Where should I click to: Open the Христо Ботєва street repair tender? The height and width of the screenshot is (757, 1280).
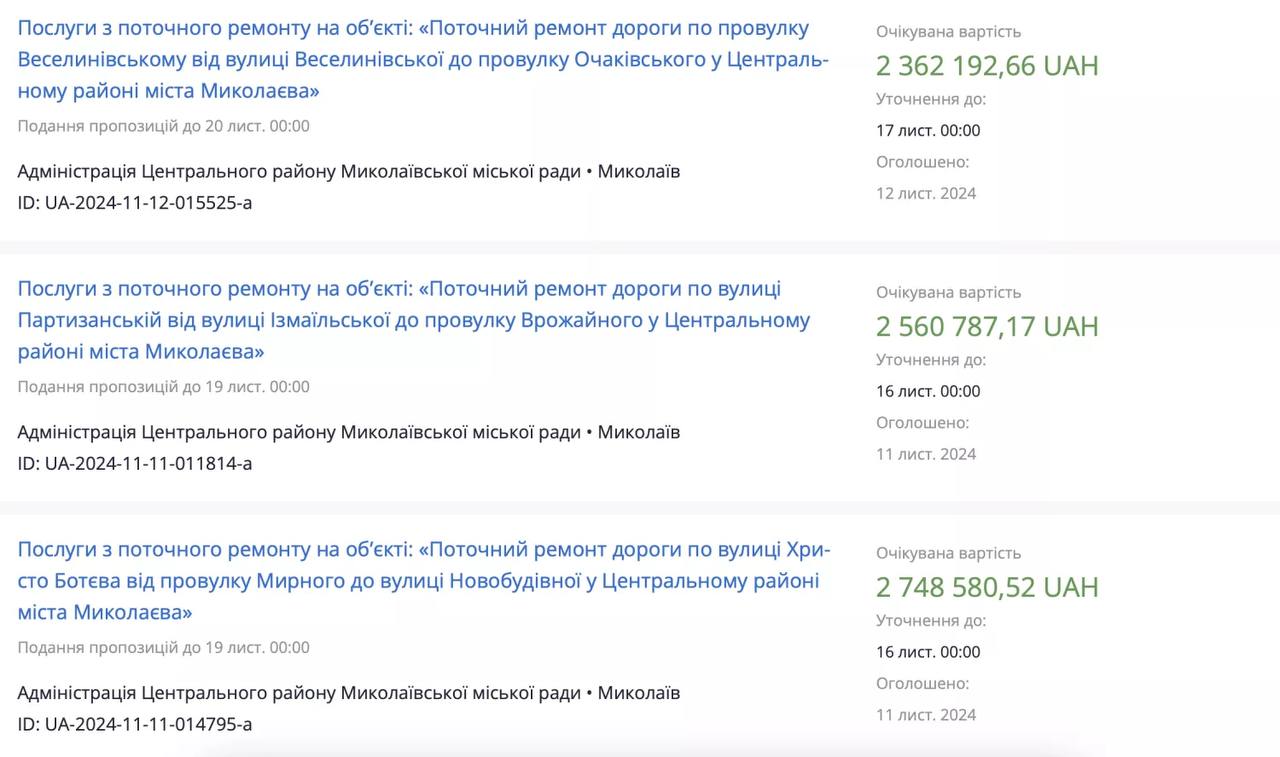point(423,580)
